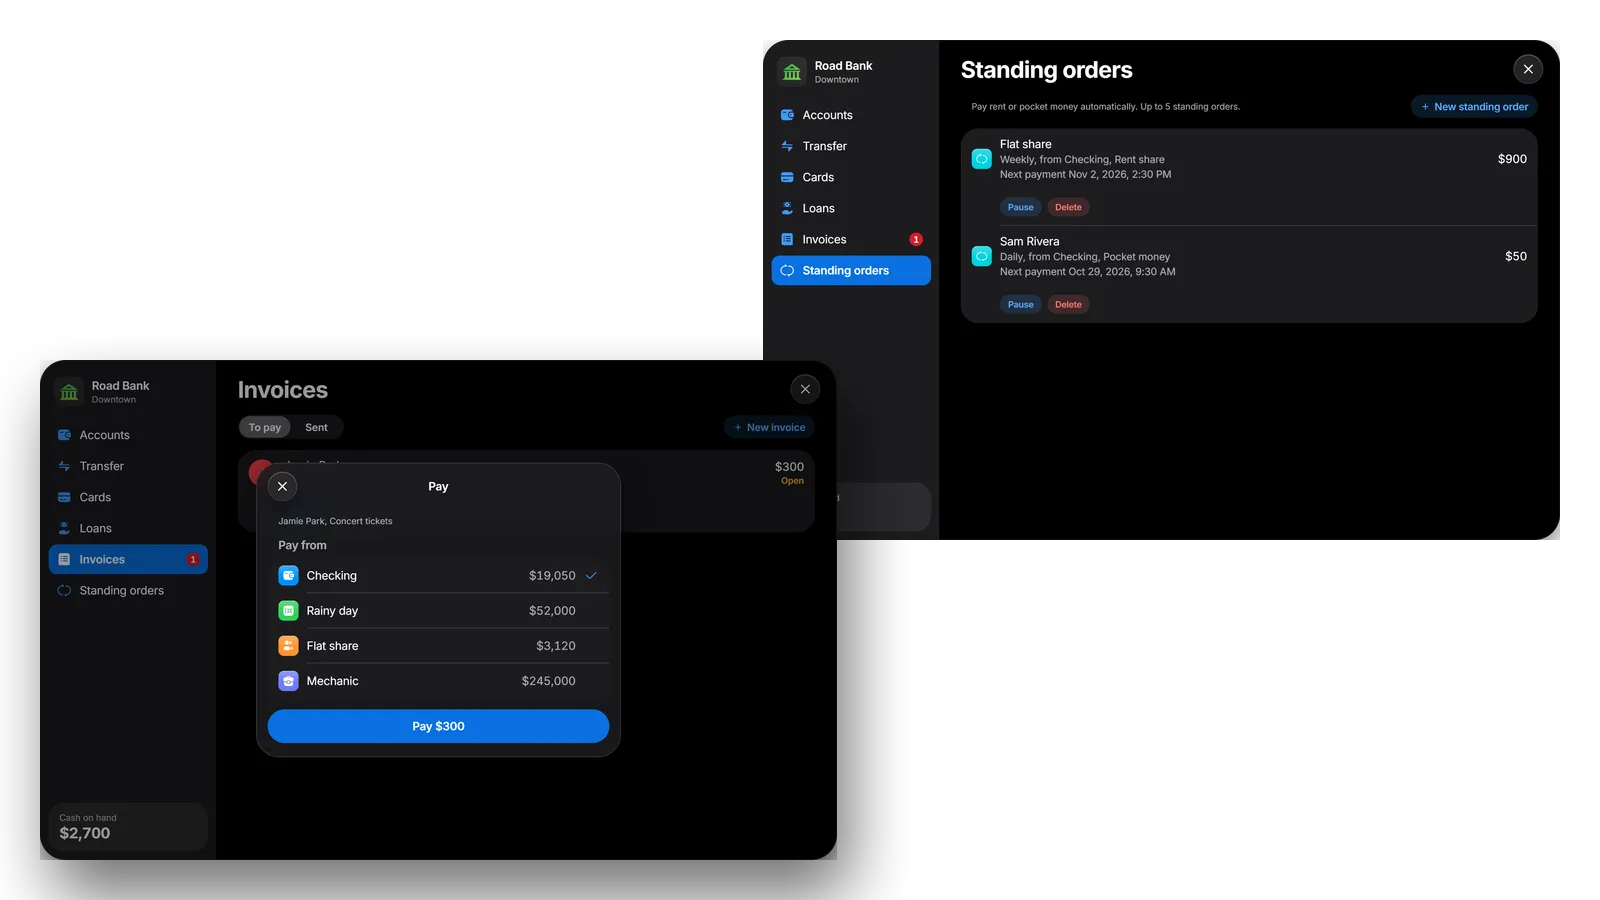This screenshot has width=1600, height=900.
Task: Select Transfer icon in Standing orders window sidebar
Action: click(x=787, y=146)
